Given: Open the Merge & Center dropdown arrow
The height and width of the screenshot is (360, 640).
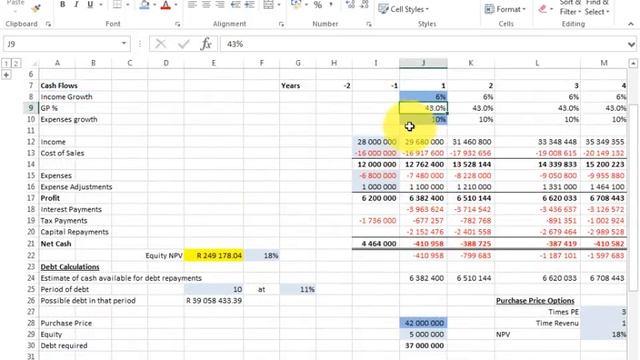Looking at the screenshot, I should click(x=279, y=5).
